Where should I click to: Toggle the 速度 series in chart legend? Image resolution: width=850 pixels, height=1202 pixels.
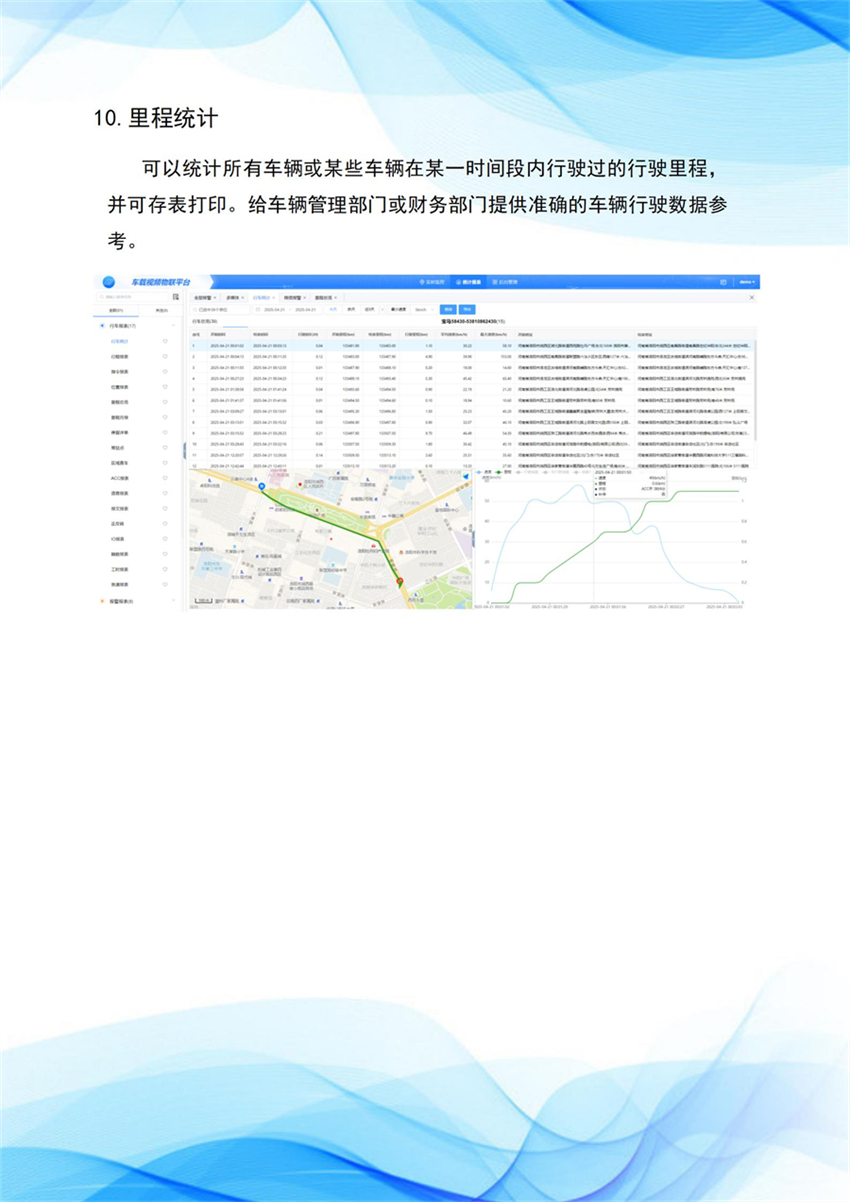point(487,471)
